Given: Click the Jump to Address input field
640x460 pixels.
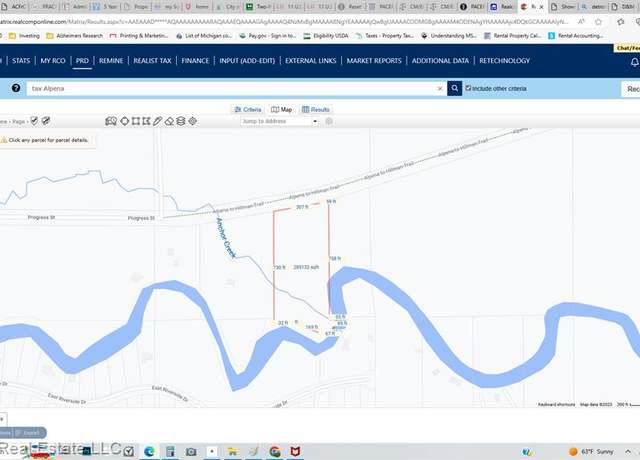Looking at the screenshot, I should tap(276, 121).
